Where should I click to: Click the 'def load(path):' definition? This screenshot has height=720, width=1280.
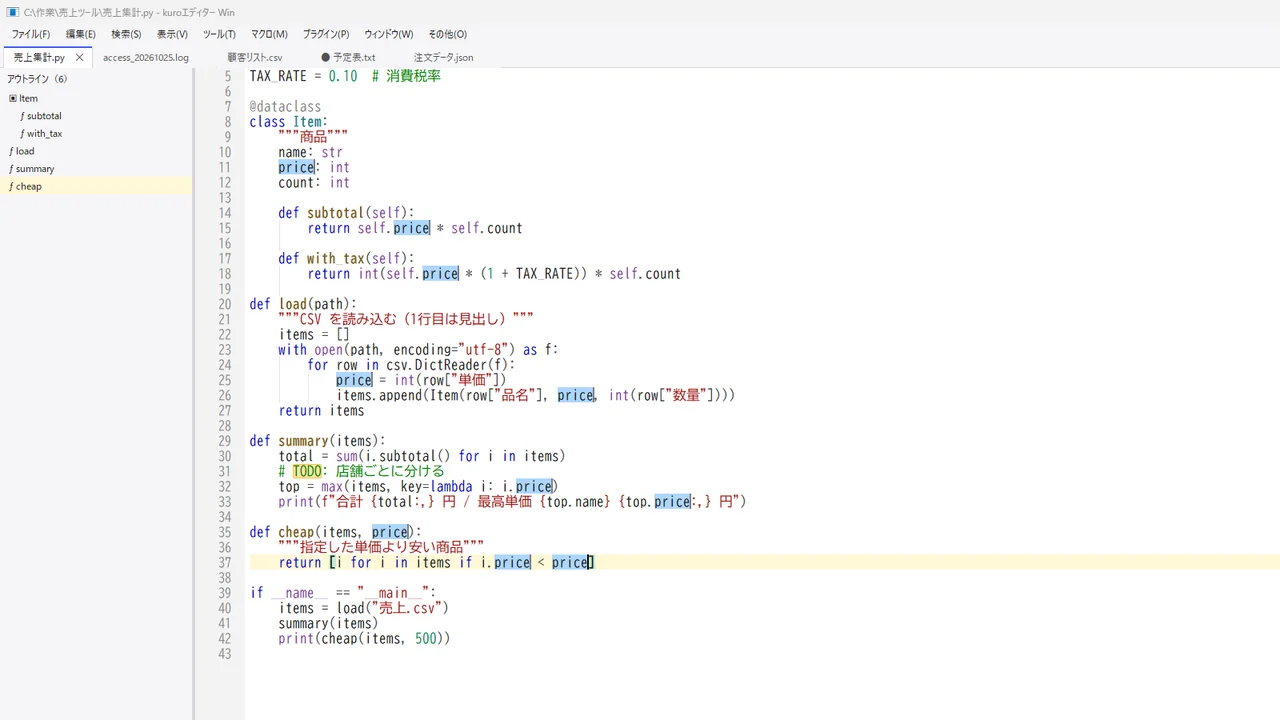[x=303, y=304]
